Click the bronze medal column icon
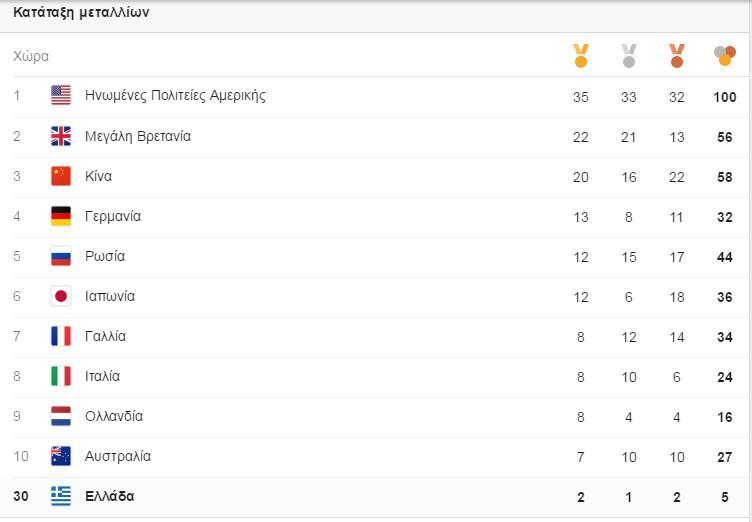 click(x=677, y=56)
